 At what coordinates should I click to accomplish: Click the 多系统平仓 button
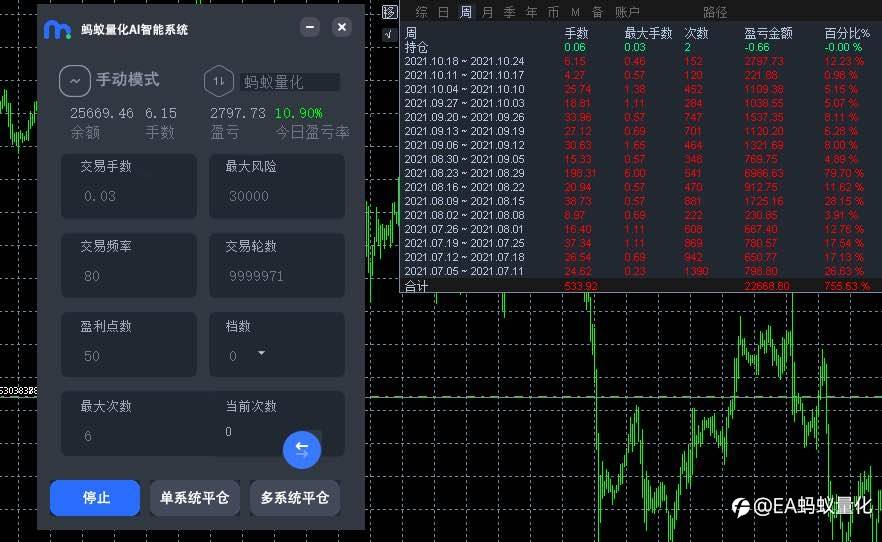pyautogui.click(x=295, y=498)
